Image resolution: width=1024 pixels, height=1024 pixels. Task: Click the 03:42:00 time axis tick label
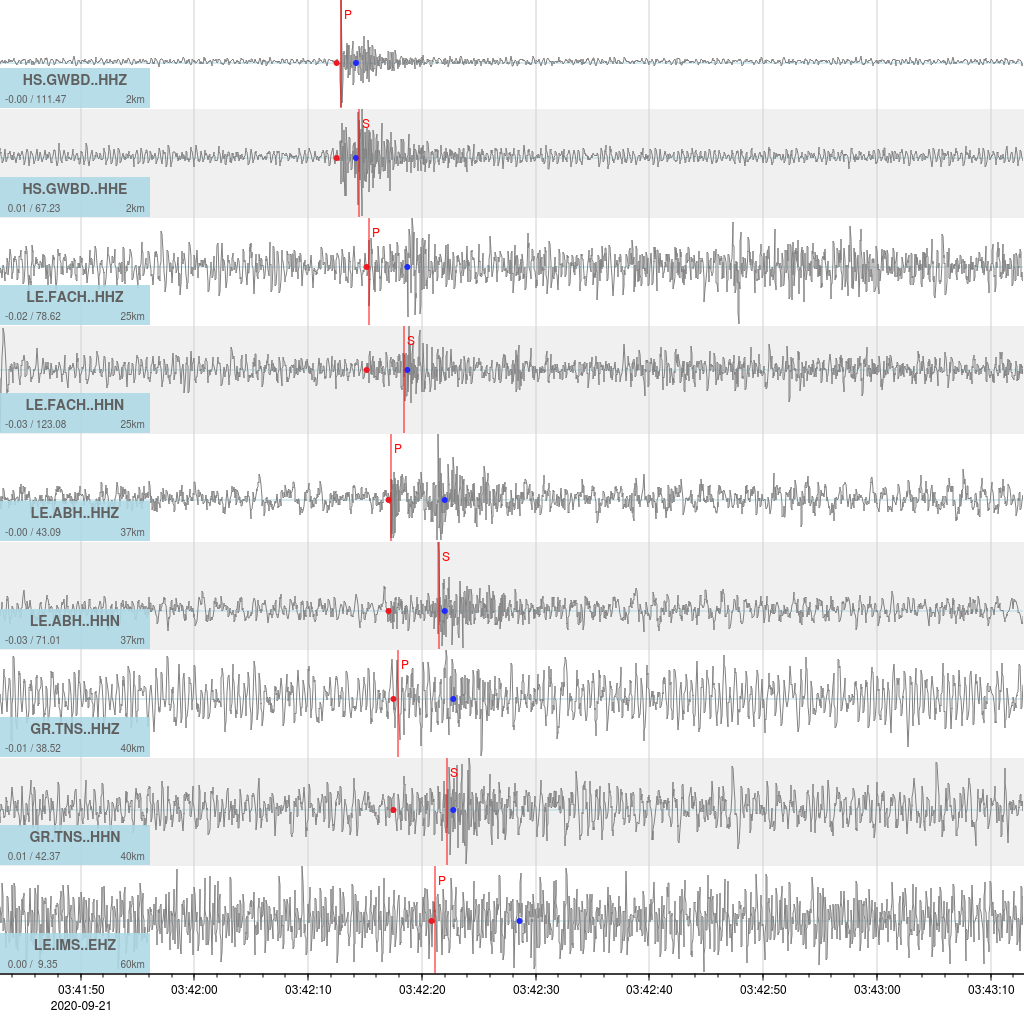click(194, 989)
